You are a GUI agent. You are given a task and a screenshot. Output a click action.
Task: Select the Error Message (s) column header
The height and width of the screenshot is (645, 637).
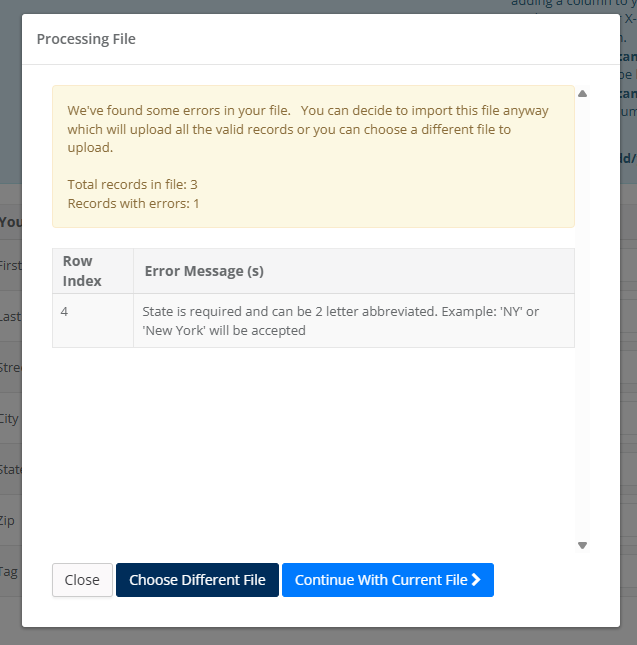(204, 271)
